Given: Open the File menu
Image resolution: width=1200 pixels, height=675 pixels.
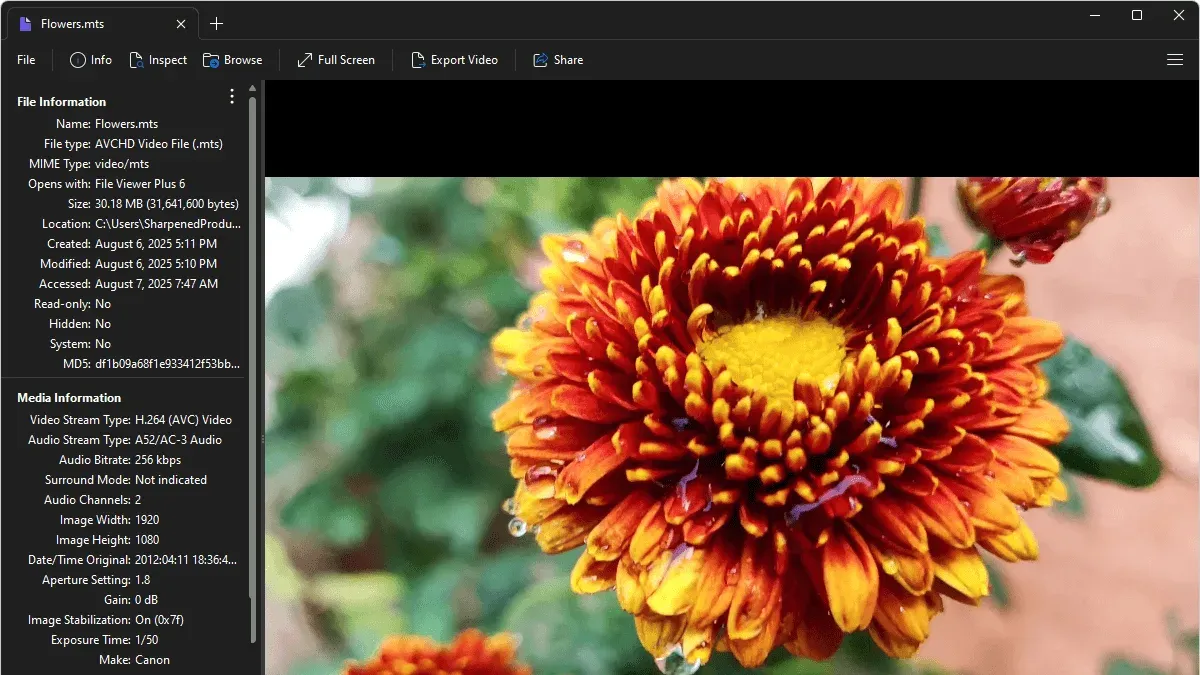Looking at the screenshot, I should (26, 60).
